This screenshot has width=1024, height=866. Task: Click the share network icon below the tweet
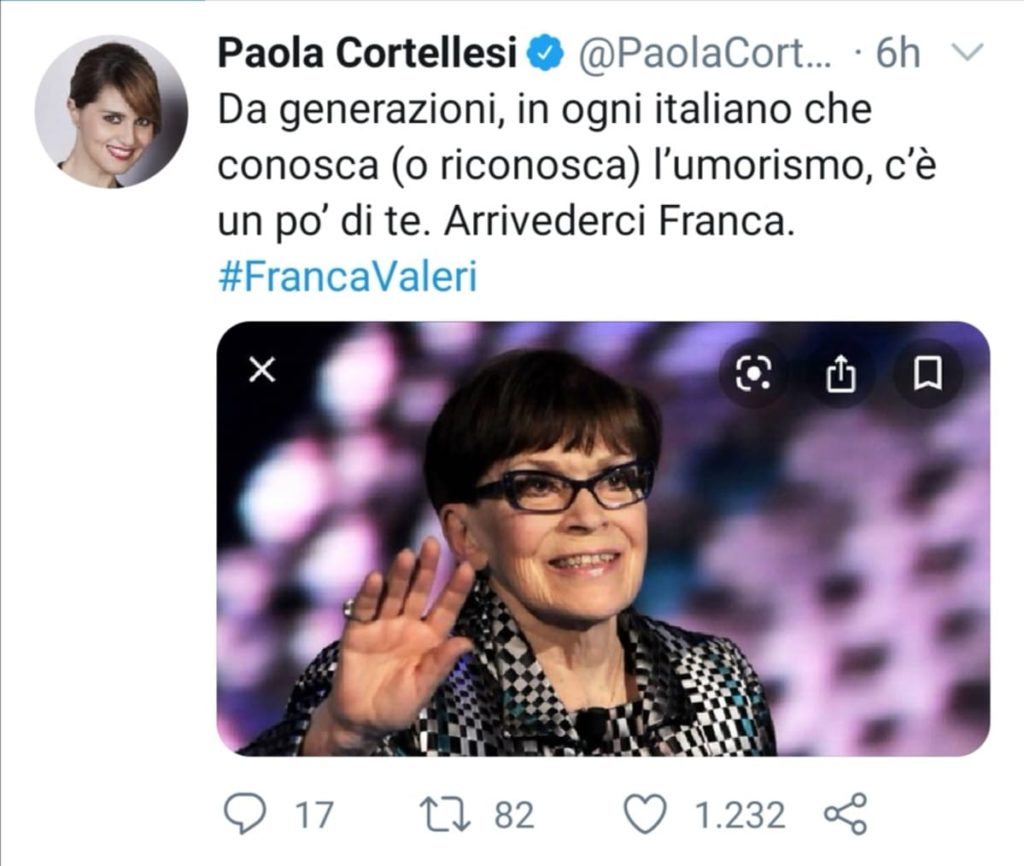[845, 814]
